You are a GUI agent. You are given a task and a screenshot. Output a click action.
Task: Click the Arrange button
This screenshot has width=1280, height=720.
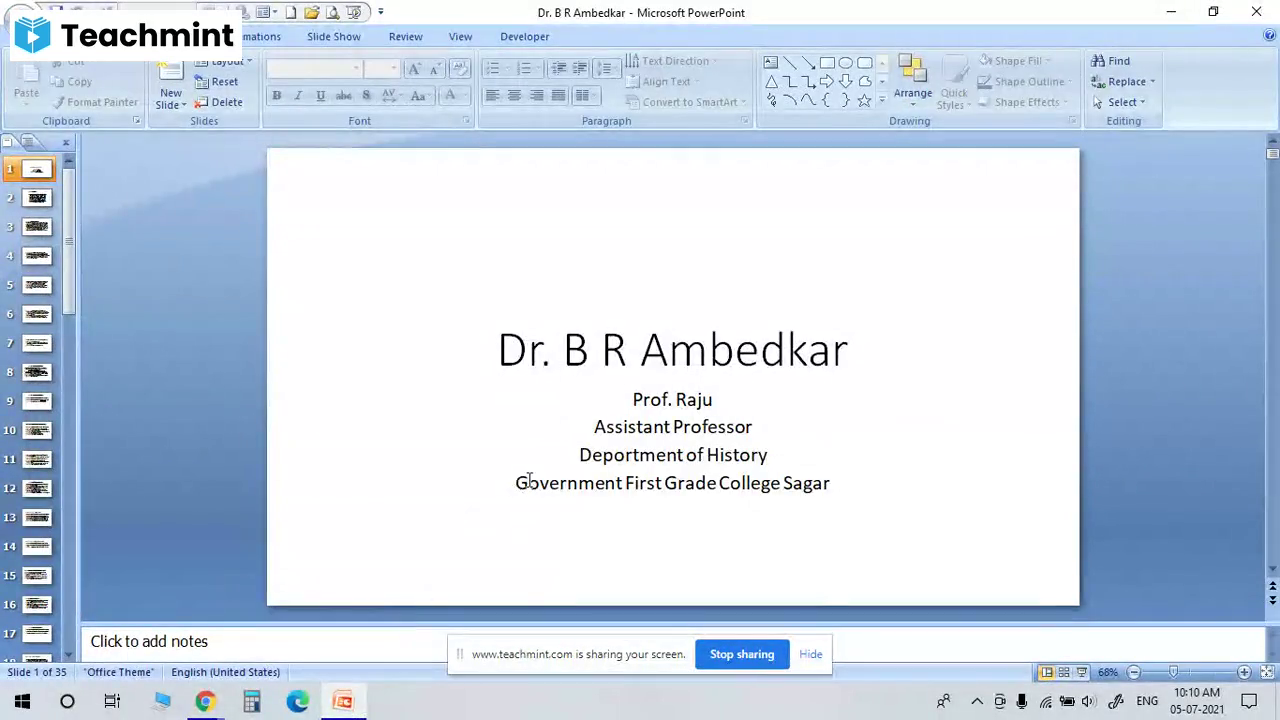click(x=912, y=80)
